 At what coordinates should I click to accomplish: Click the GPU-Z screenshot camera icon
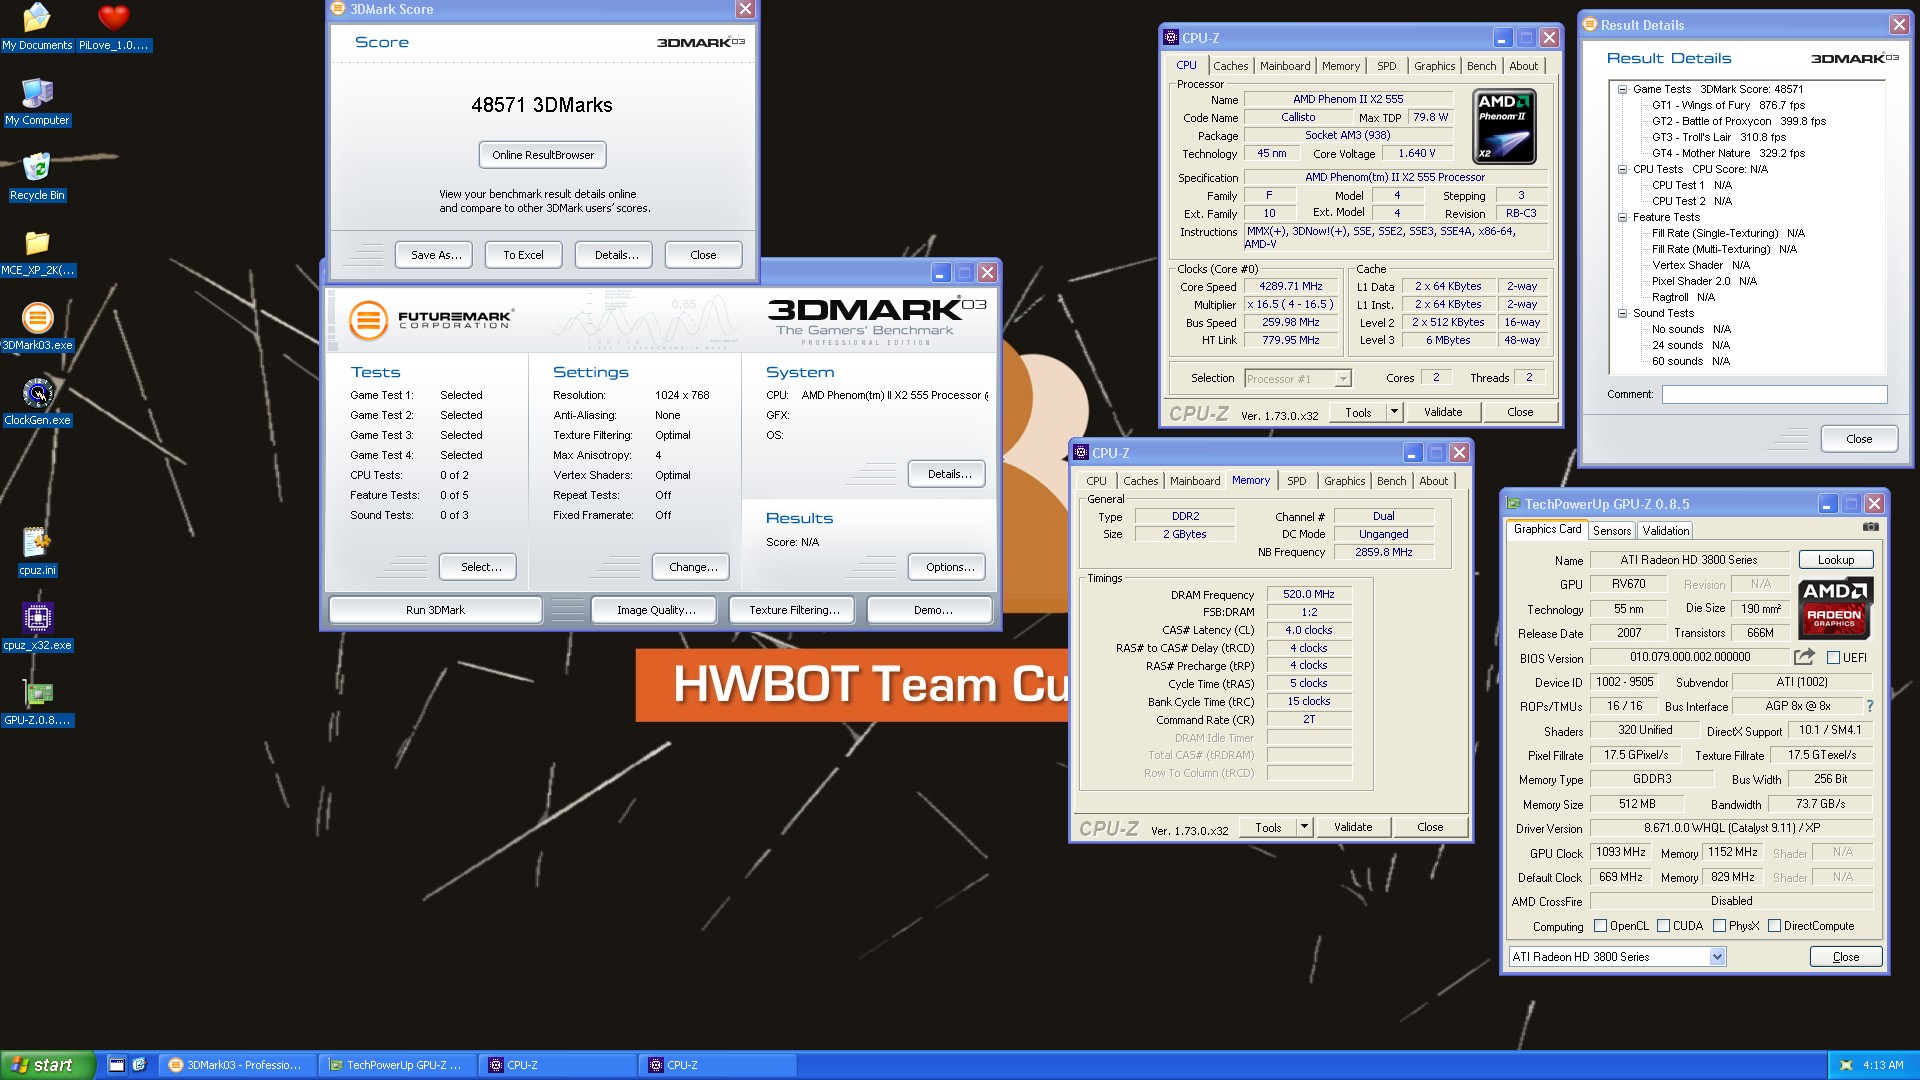point(1870,527)
